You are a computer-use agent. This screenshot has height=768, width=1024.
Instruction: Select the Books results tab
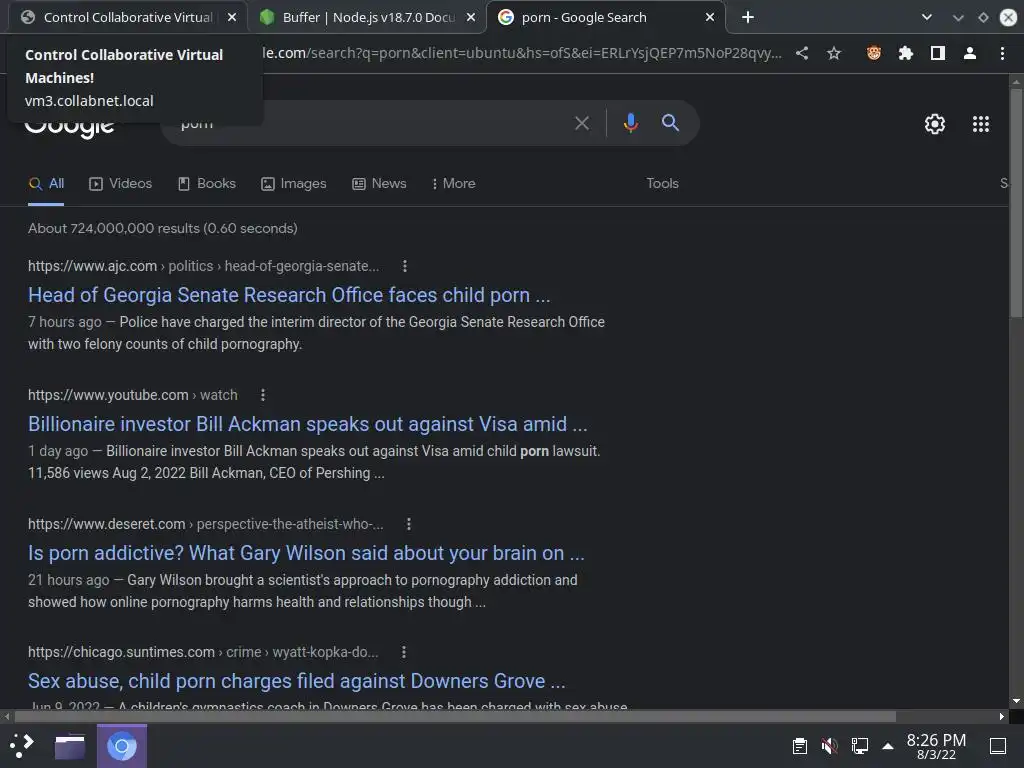(207, 184)
